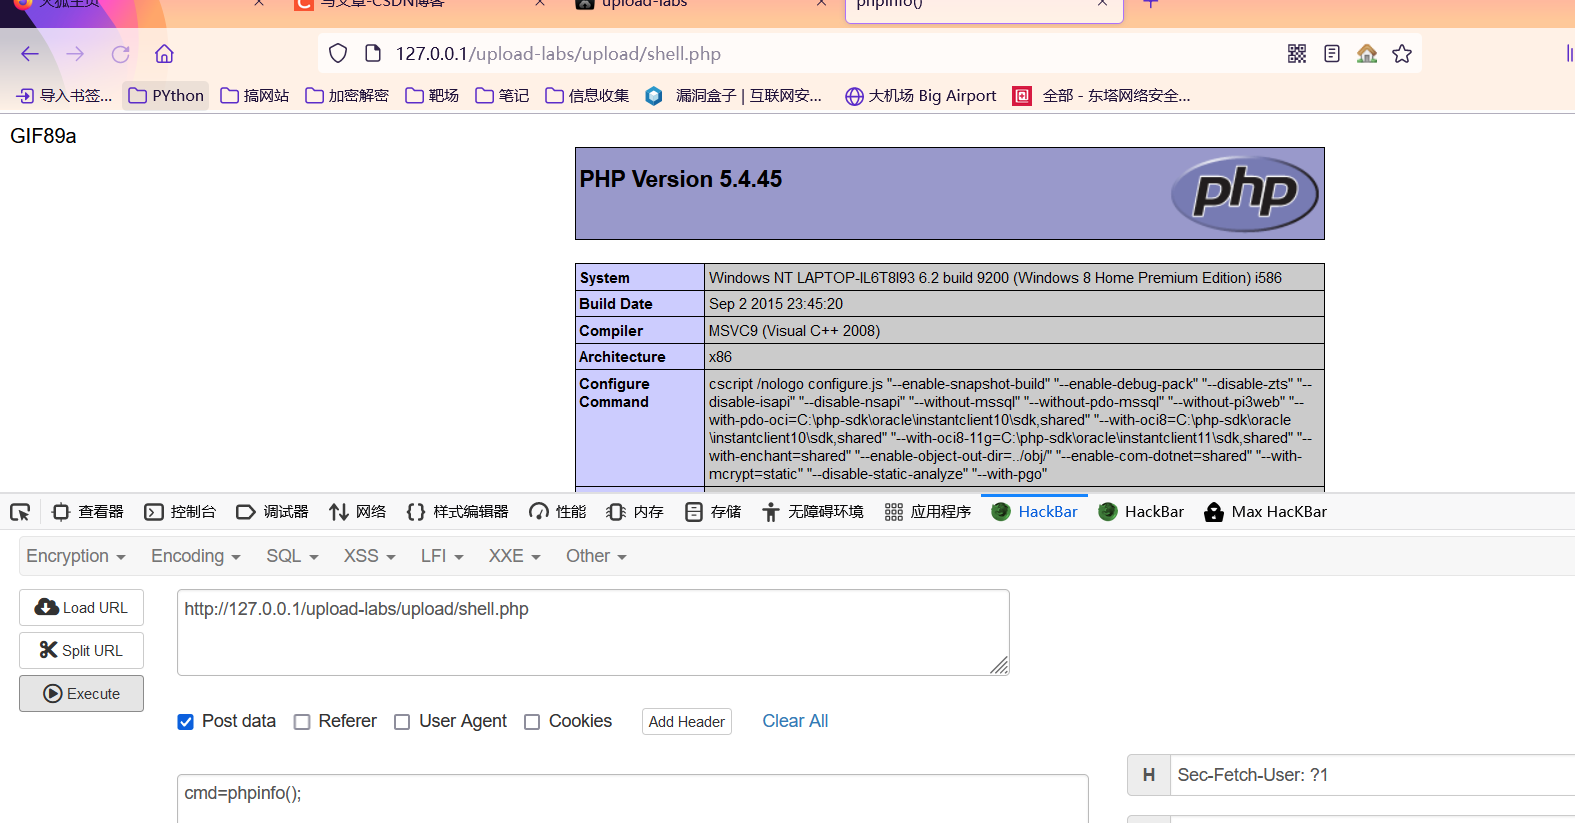Switch to the Max HacKBar tab
The height and width of the screenshot is (823, 1575).
[x=1266, y=512]
